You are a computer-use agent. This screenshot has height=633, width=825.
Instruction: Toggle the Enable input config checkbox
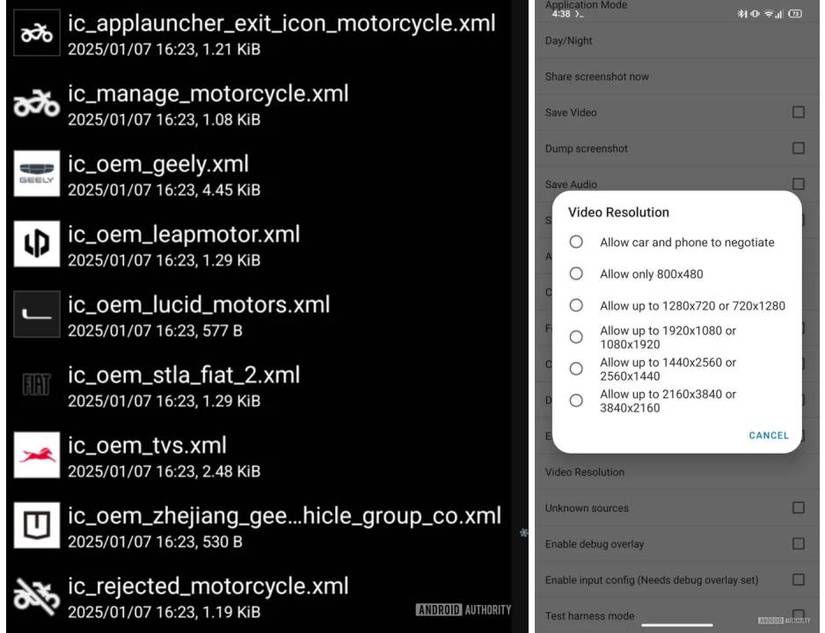[x=798, y=580]
